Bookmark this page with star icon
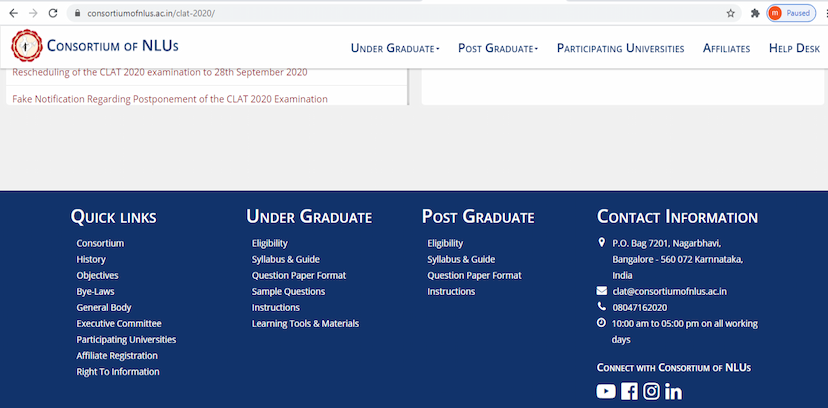This screenshot has width=828, height=408. click(731, 13)
